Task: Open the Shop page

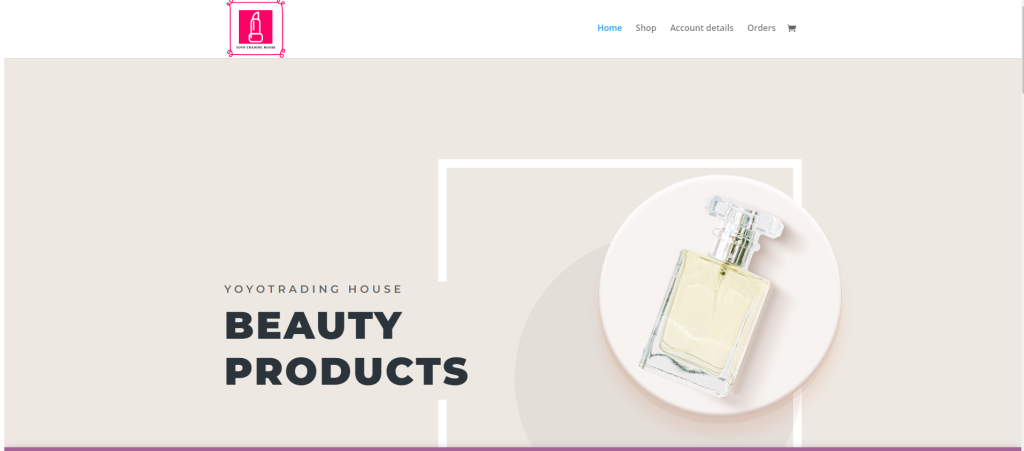Action: coord(646,28)
